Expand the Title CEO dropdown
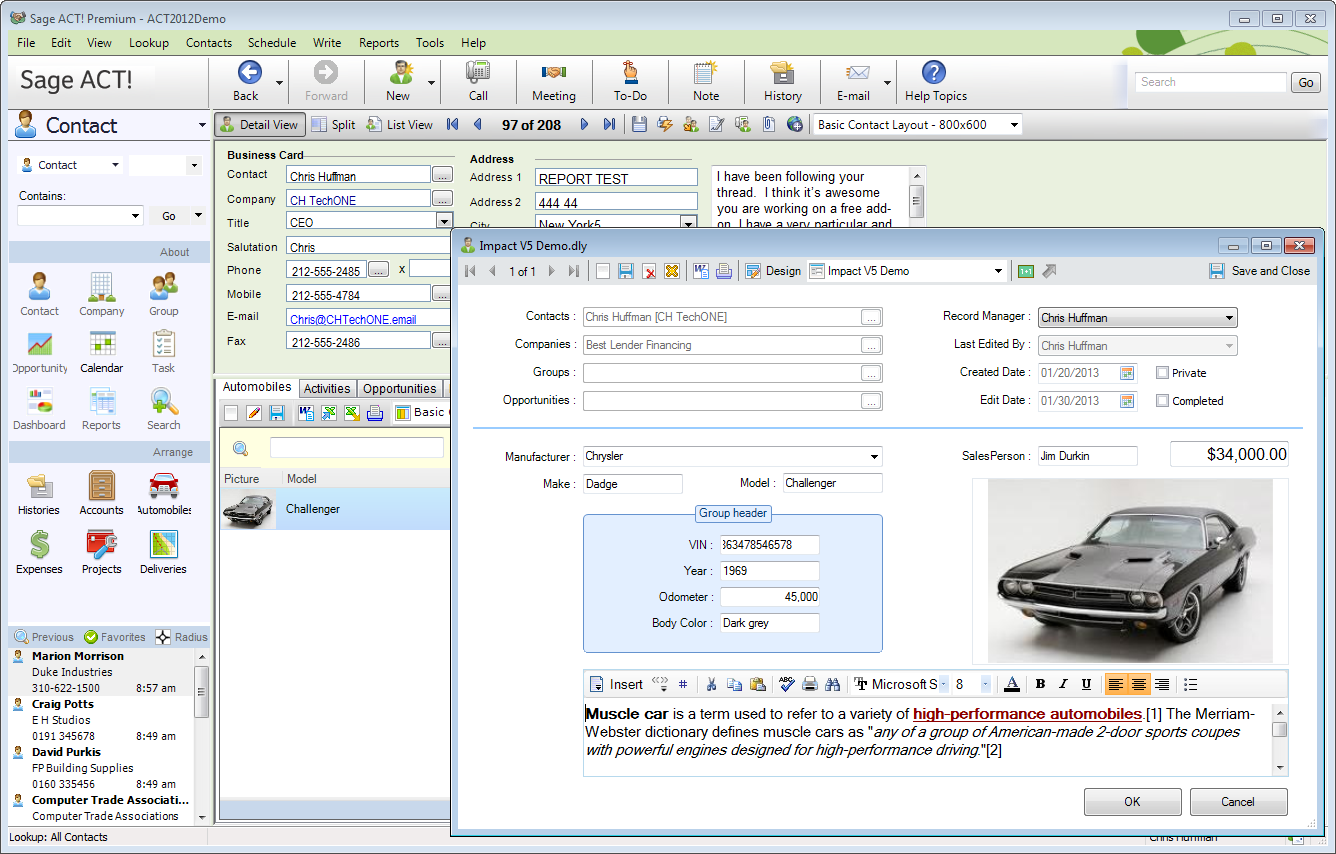The height and width of the screenshot is (854, 1336). tap(444, 222)
